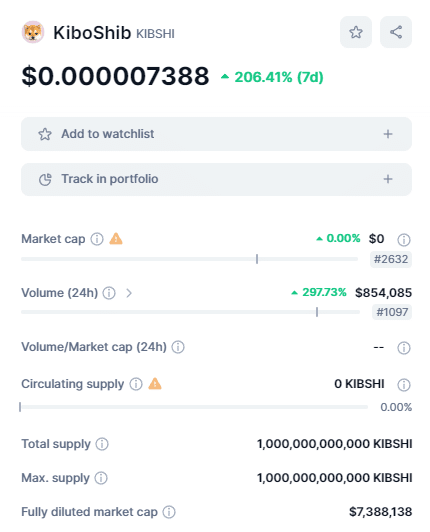
Task: Click the share icon button
Action: pos(396,32)
